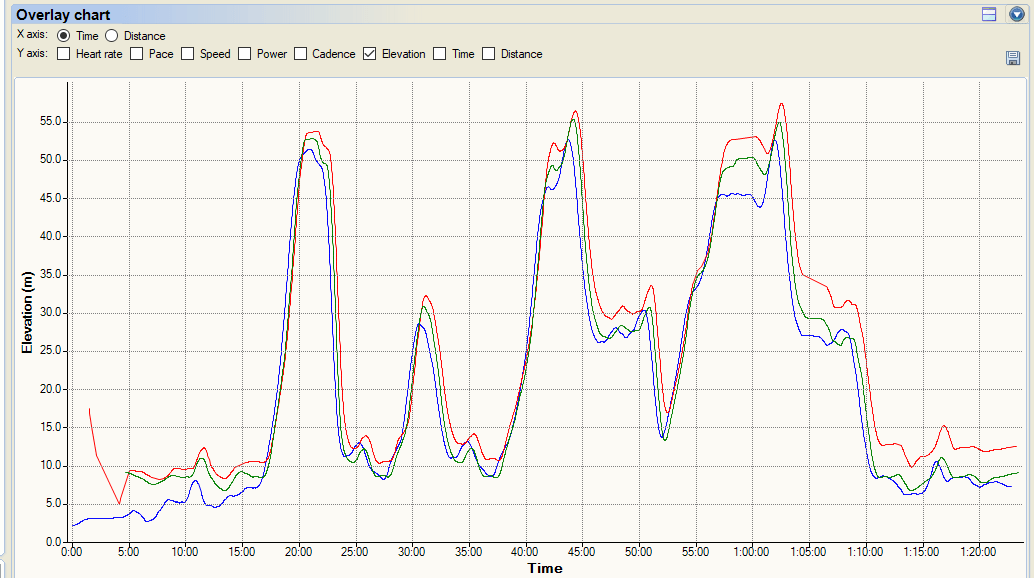Click the 1:00:00 time axis tick label
1034x578 pixels.
click(752, 552)
